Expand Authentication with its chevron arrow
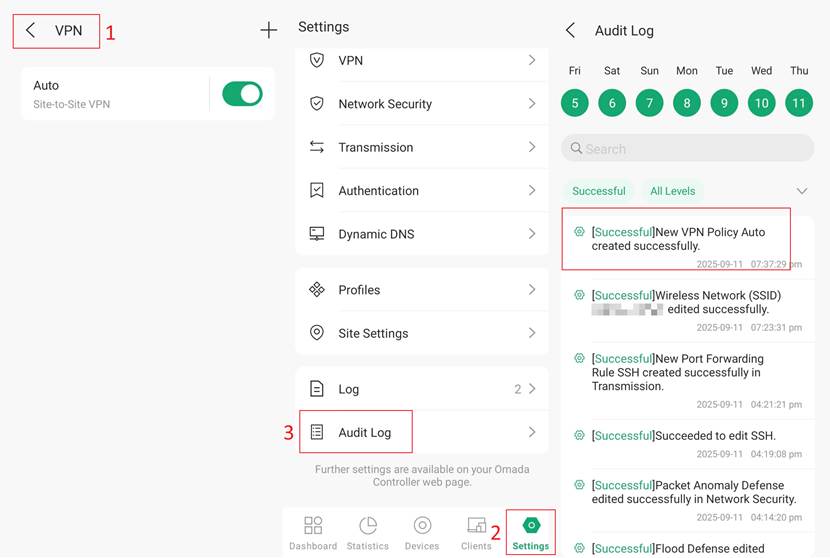Screen dimensions: 830x558 coord(532,190)
